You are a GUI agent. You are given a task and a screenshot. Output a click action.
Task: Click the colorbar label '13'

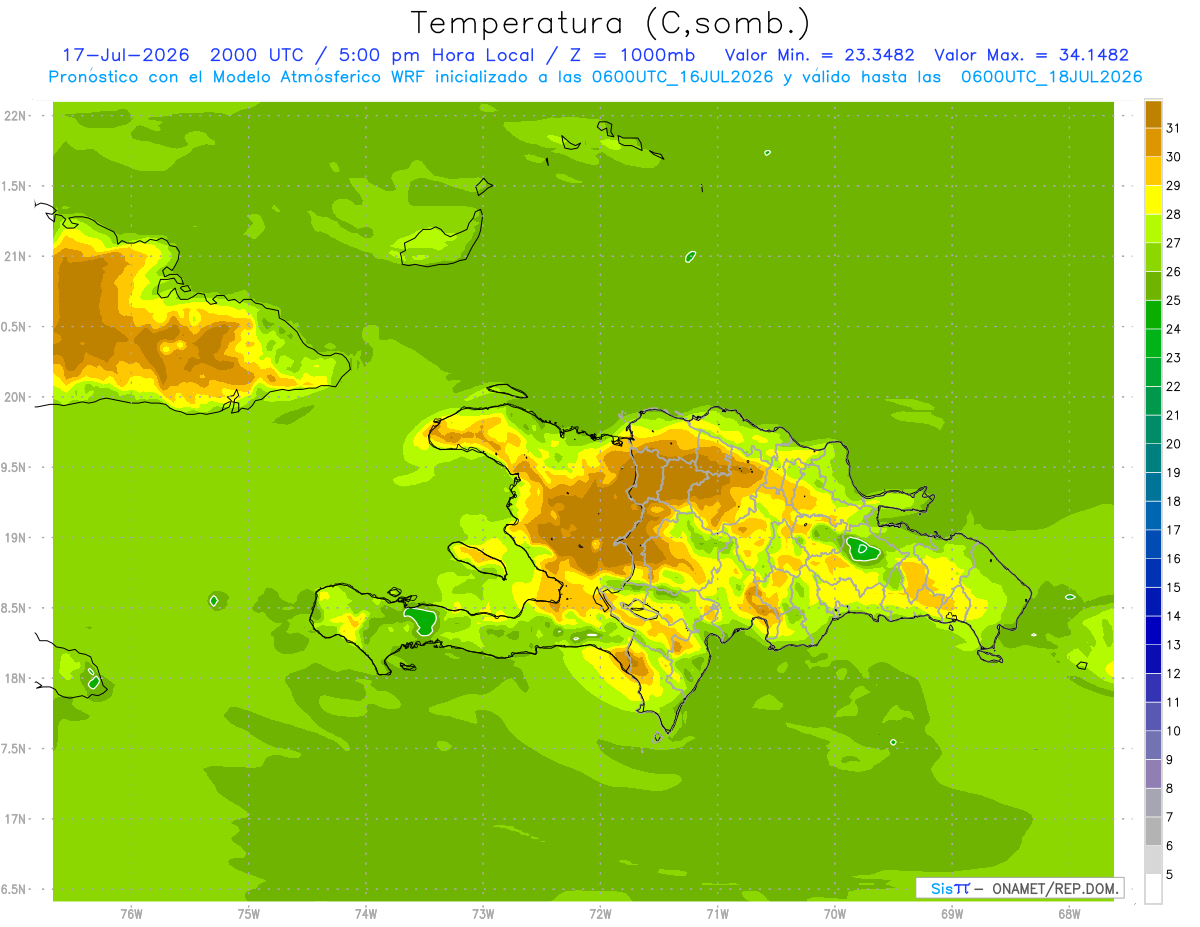[x=1173, y=645]
